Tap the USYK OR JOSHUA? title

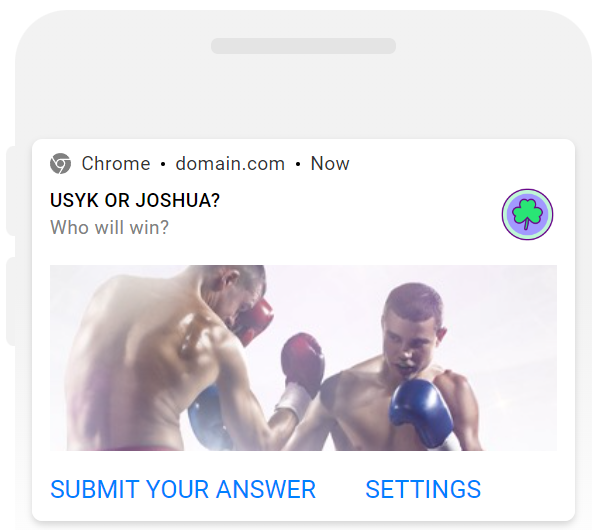[x=135, y=200]
